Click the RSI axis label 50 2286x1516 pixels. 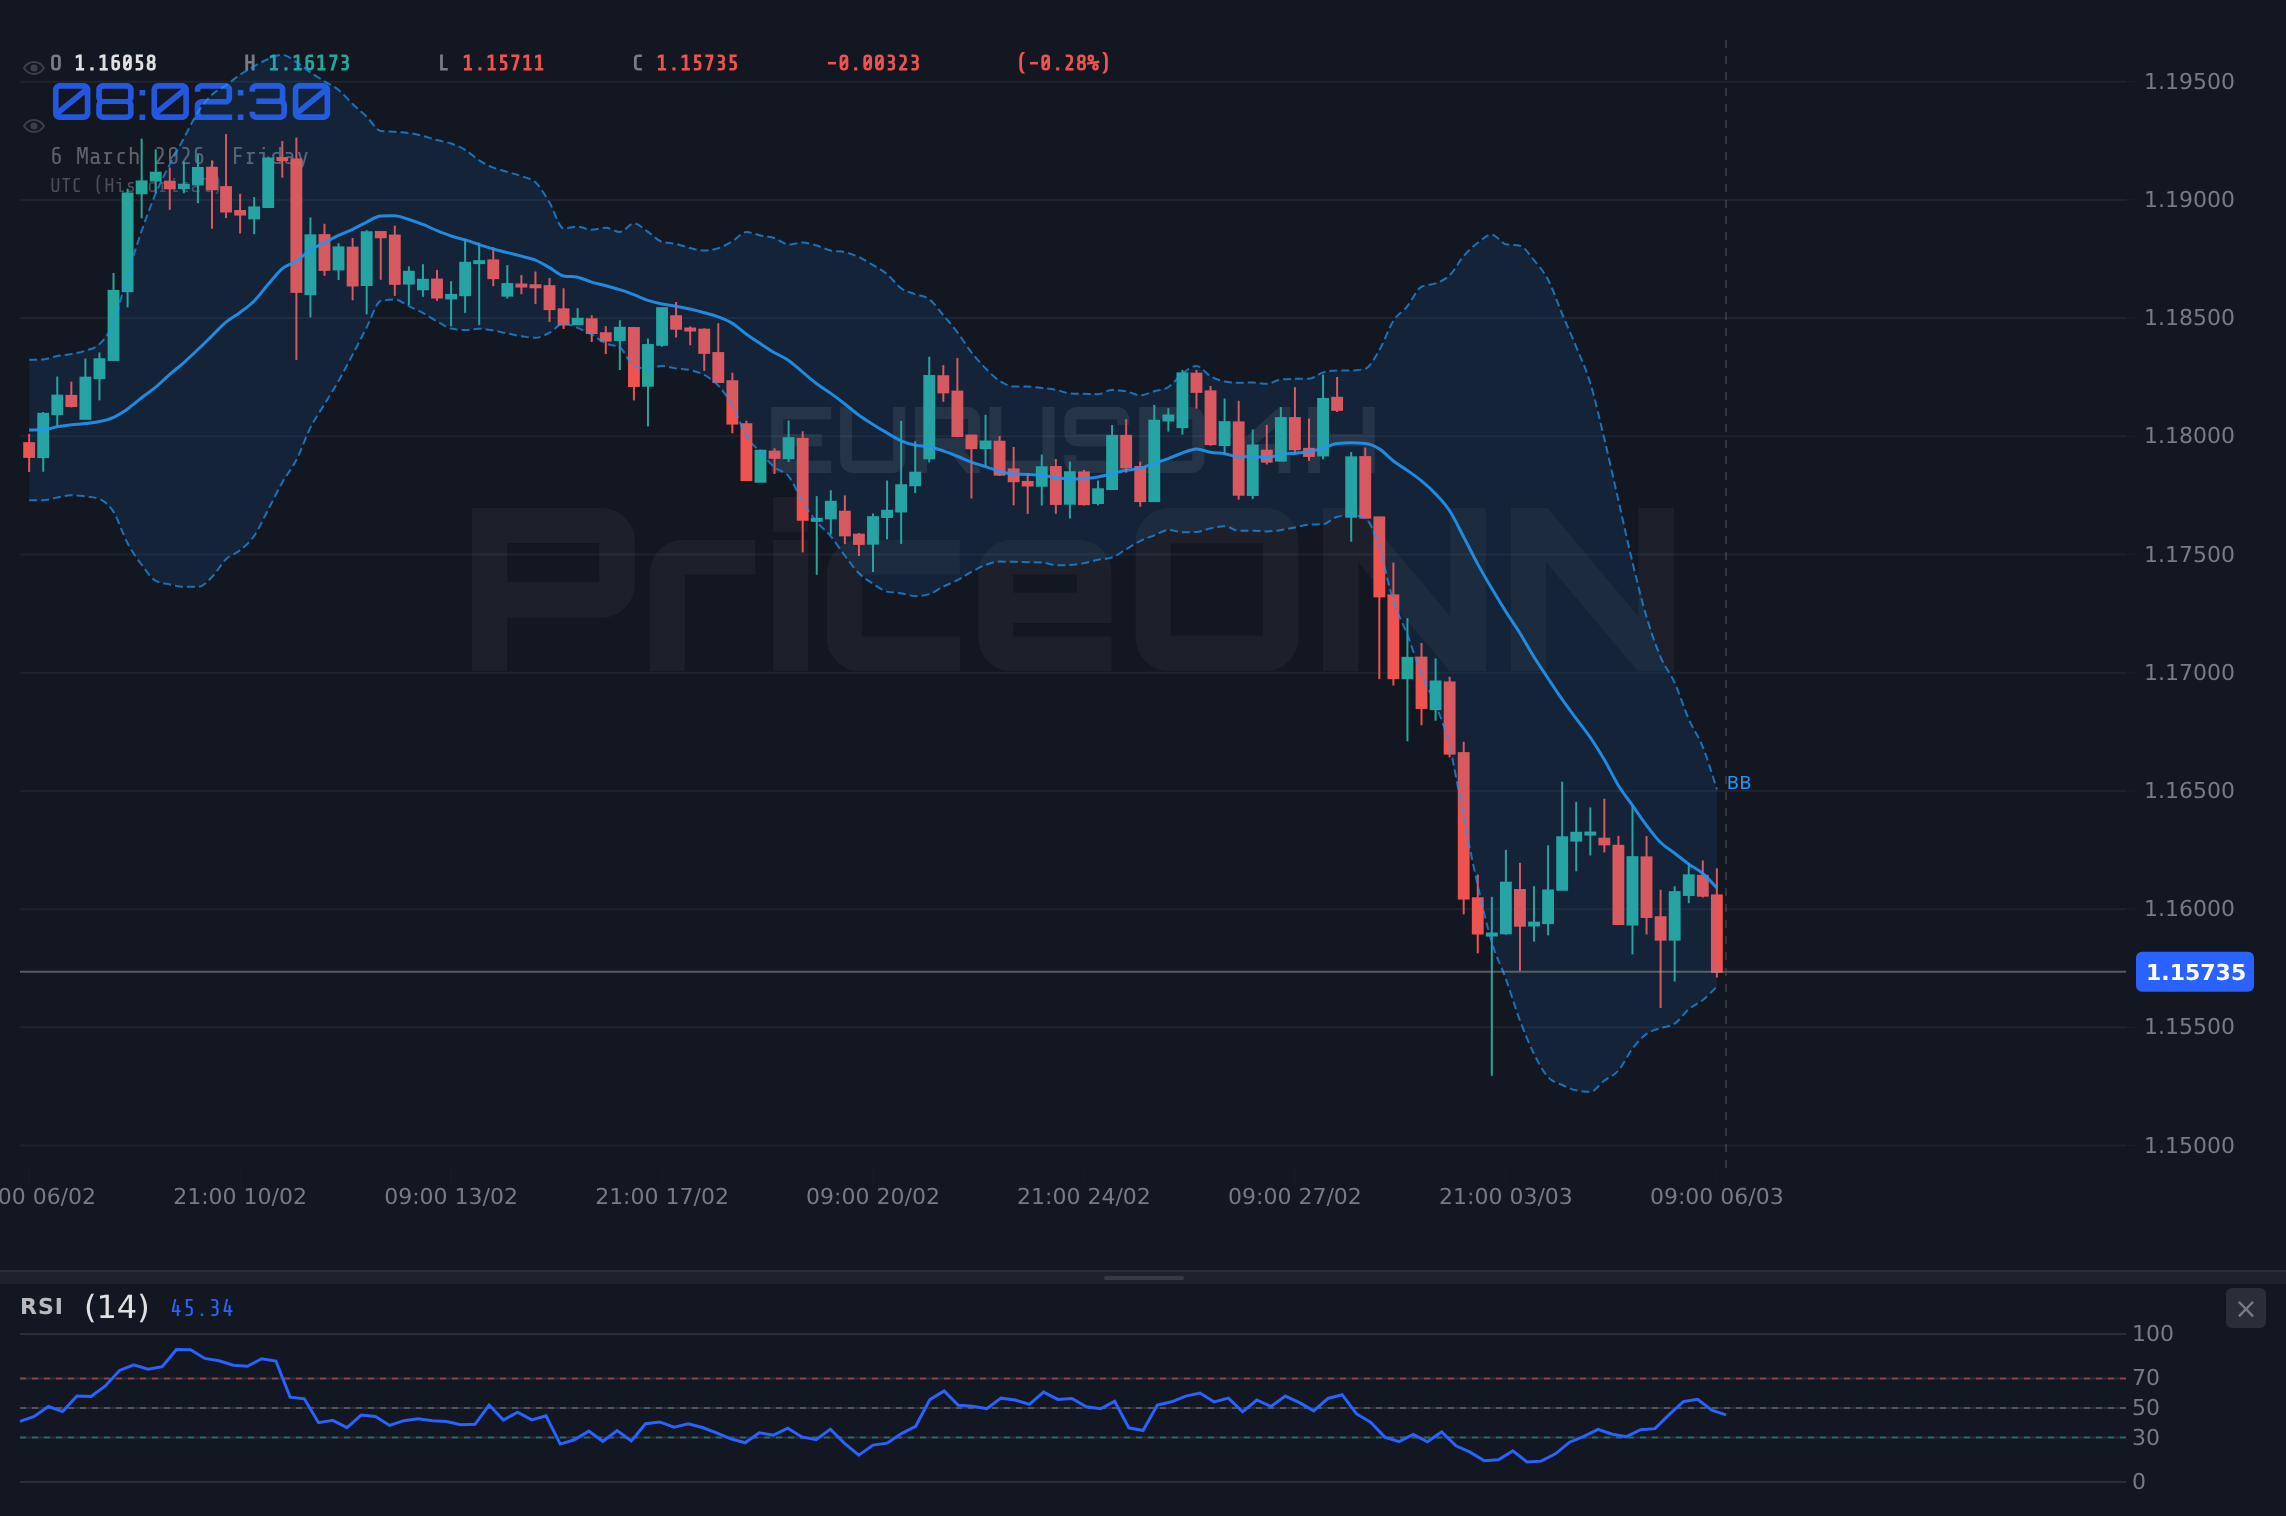[2146, 1407]
